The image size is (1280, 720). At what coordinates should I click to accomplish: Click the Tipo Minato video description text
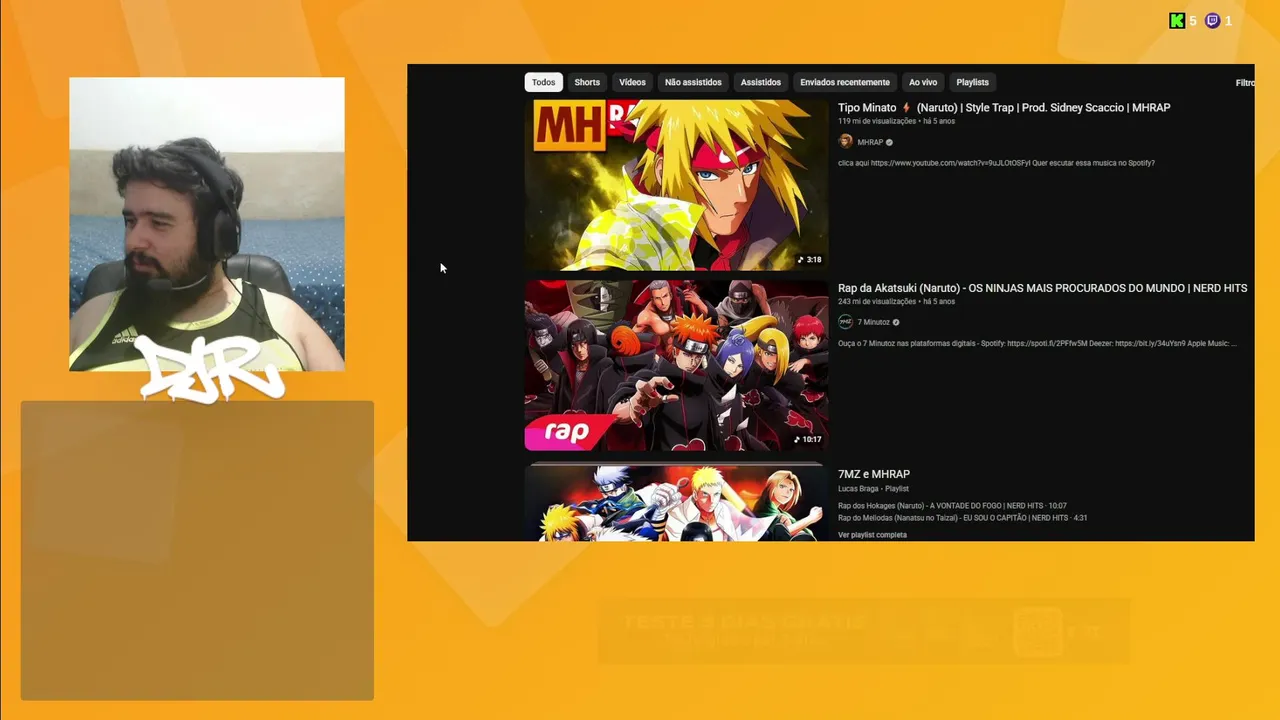point(996,163)
